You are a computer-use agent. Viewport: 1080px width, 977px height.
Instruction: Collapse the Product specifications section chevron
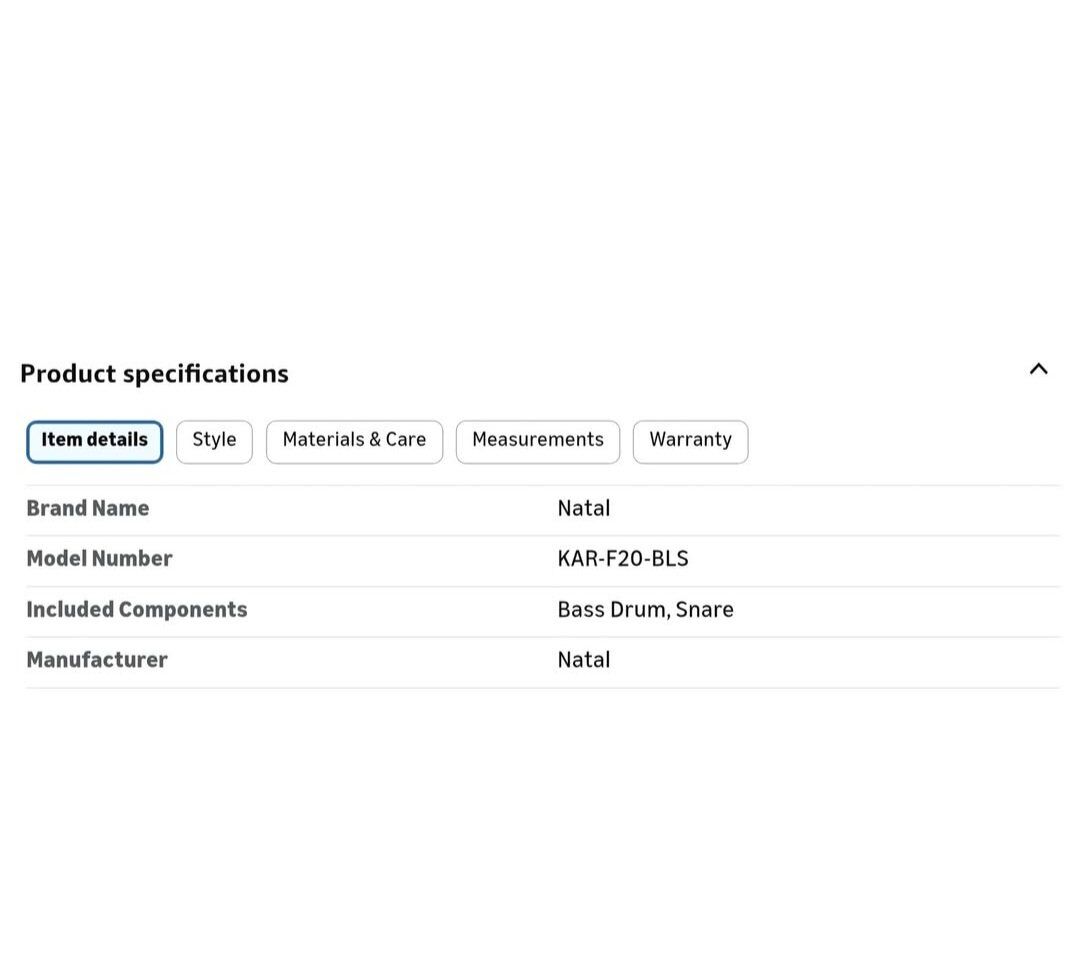coord(1038,369)
